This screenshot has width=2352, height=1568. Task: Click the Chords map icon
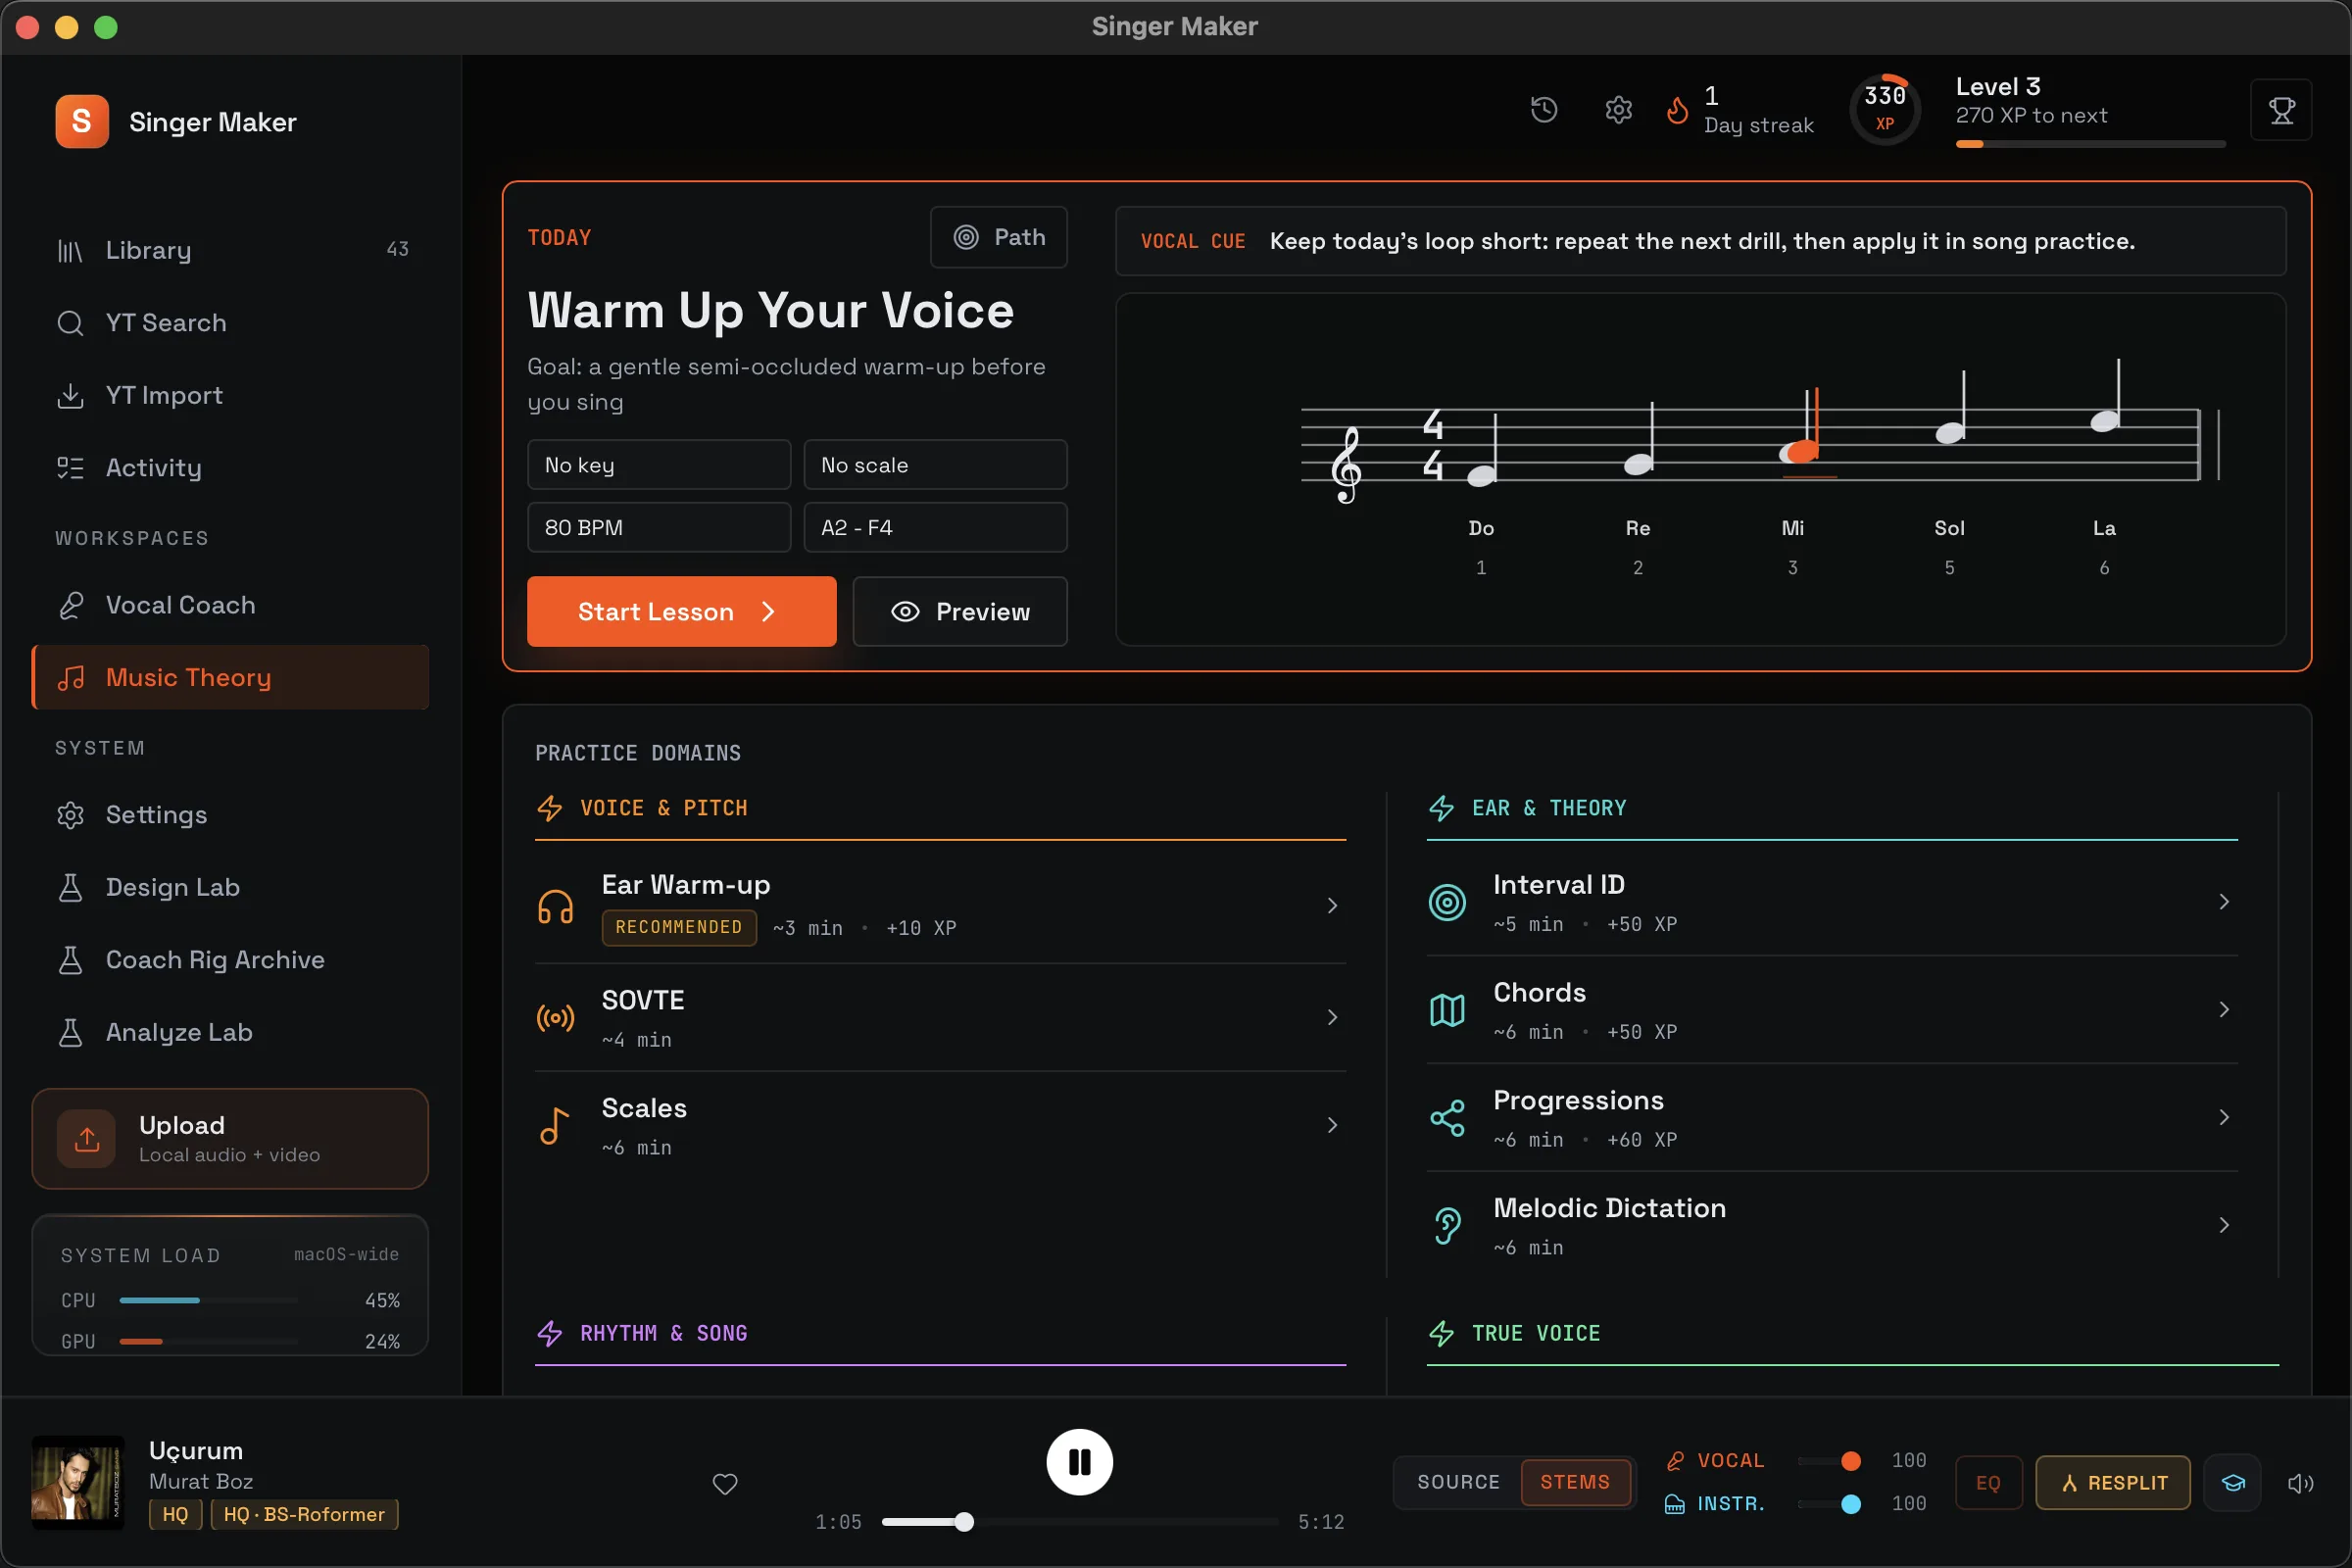pyautogui.click(x=1447, y=1010)
